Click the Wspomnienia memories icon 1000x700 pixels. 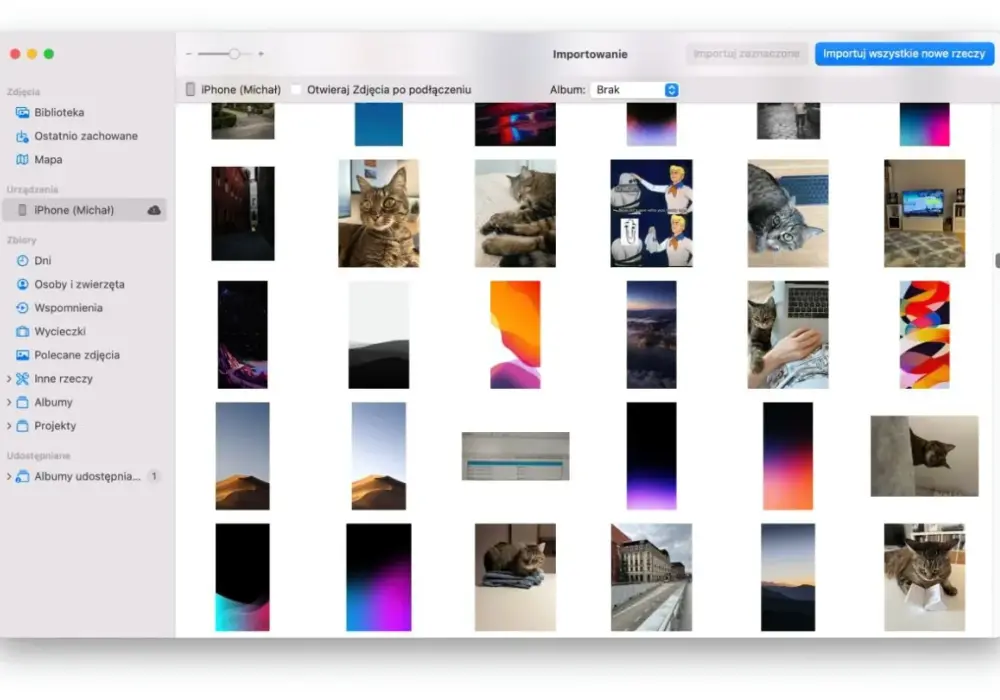click(x=22, y=307)
